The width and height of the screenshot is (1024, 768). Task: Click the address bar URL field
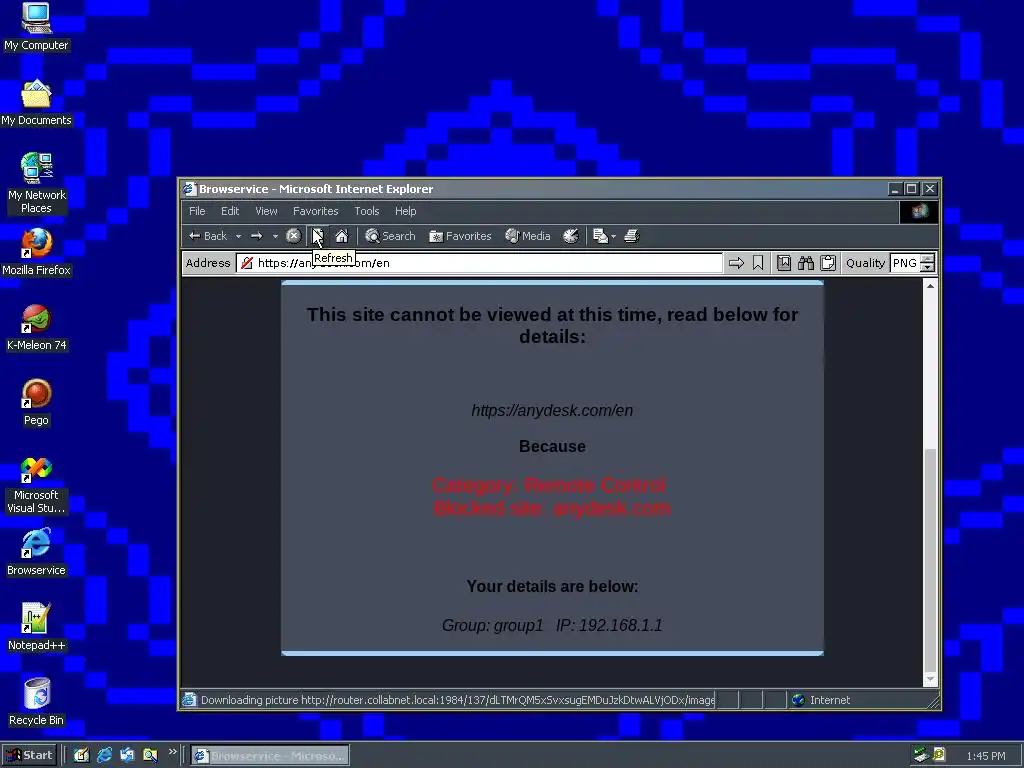[479, 263]
